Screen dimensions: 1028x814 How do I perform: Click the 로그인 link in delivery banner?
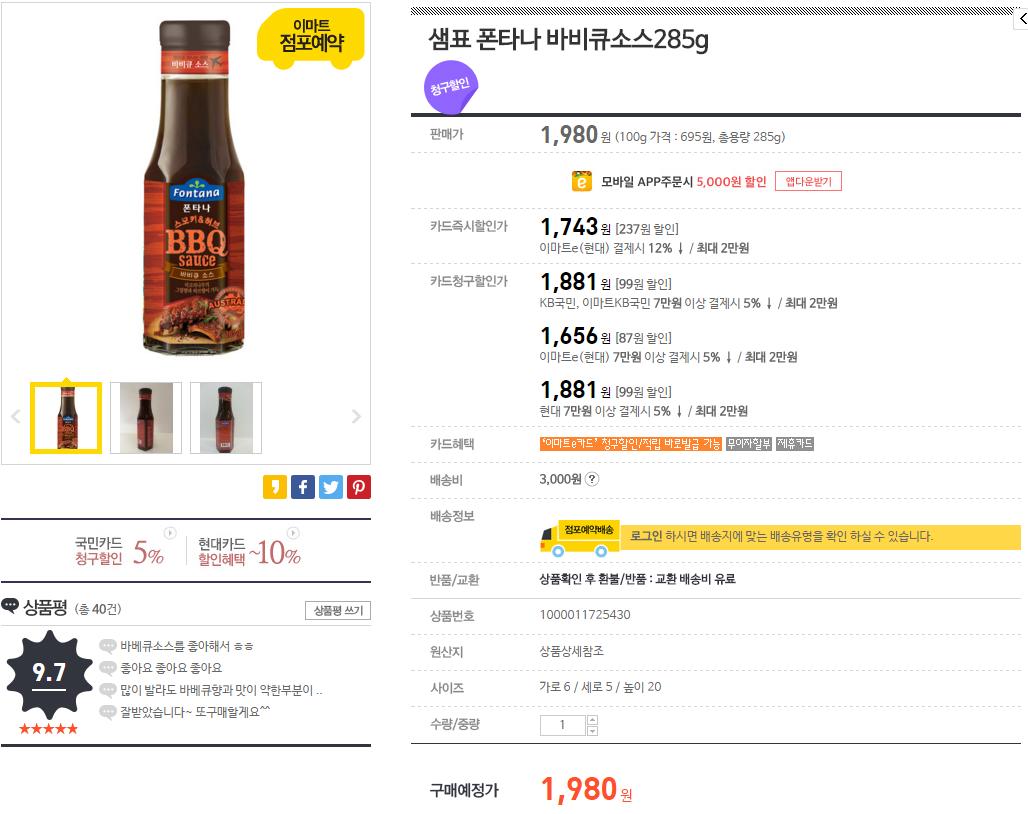(646, 536)
